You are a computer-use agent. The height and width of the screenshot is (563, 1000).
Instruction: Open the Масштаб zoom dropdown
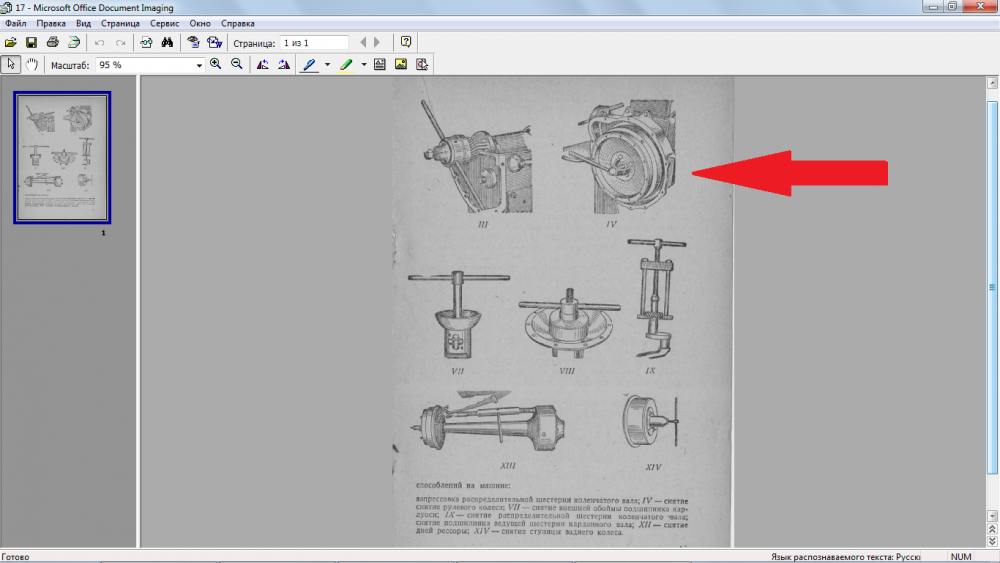tap(199, 65)
